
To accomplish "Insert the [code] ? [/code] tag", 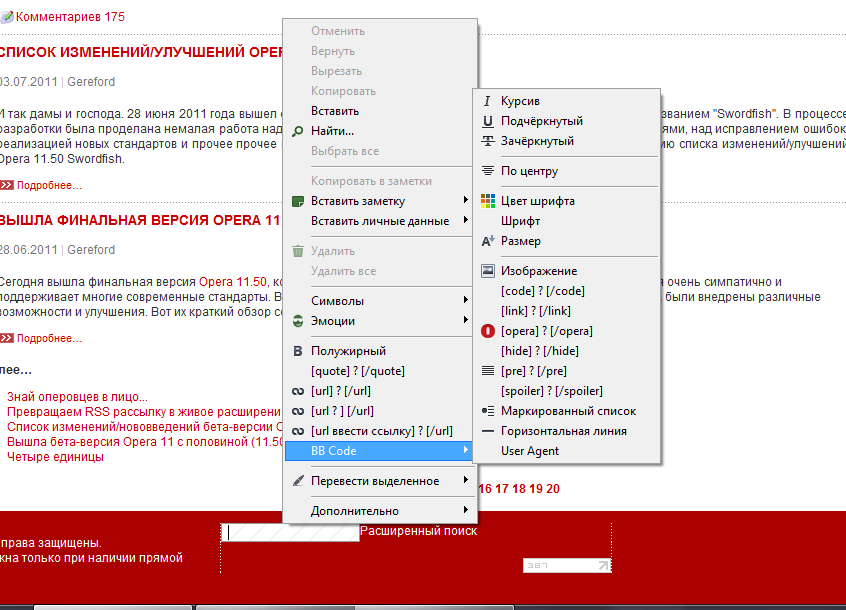I will [x=567, y=291].
